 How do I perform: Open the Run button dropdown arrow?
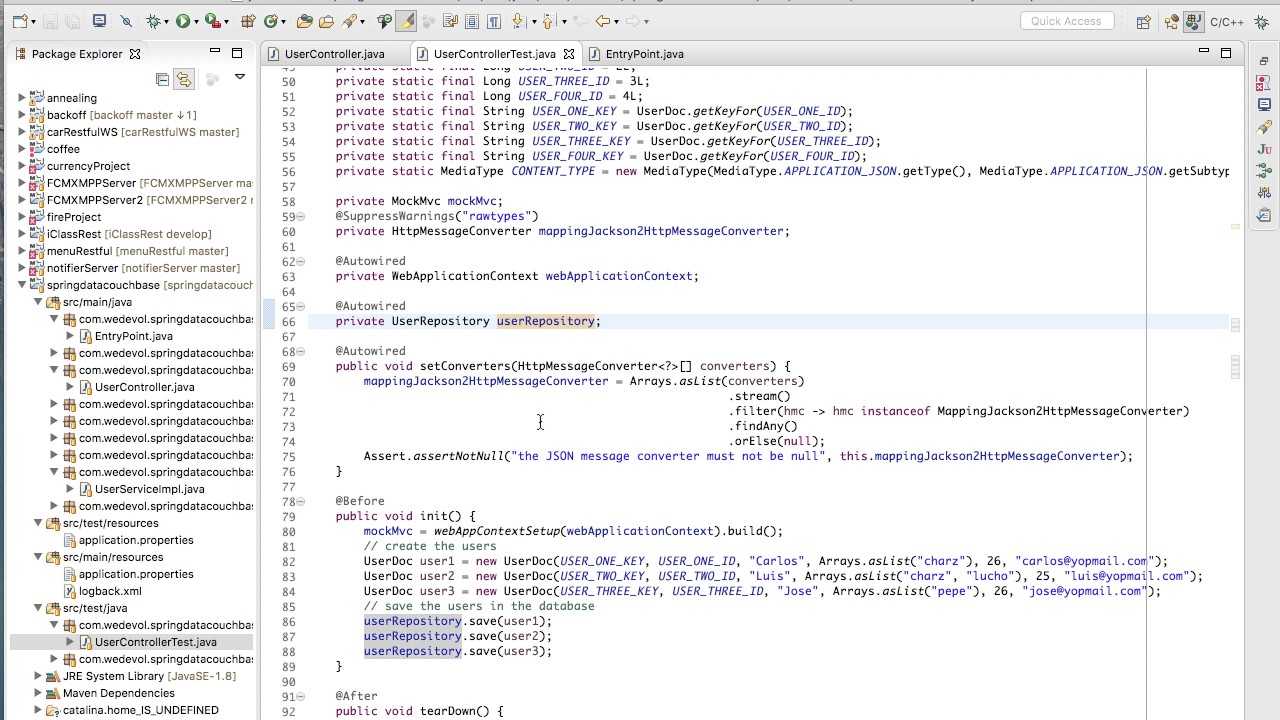click(196, 21)
